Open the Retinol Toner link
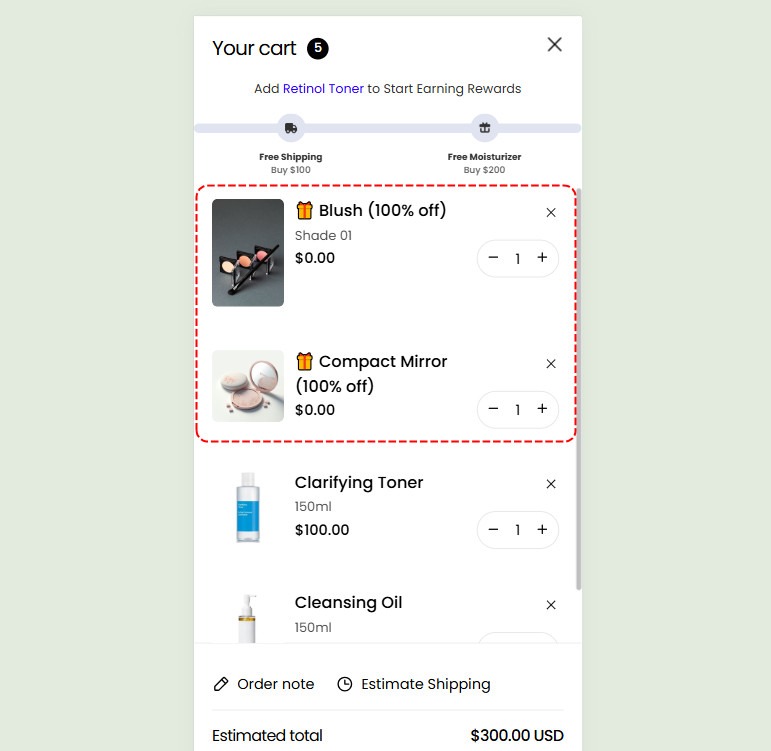Viewport: 771px width, 751px height. point(323,89)
